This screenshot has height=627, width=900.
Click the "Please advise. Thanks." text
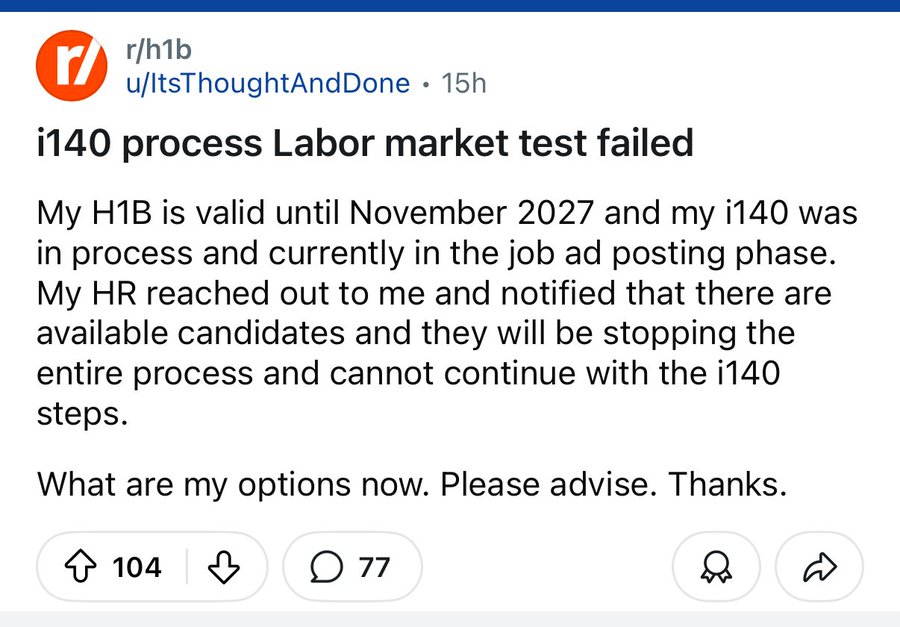(614, 485)
